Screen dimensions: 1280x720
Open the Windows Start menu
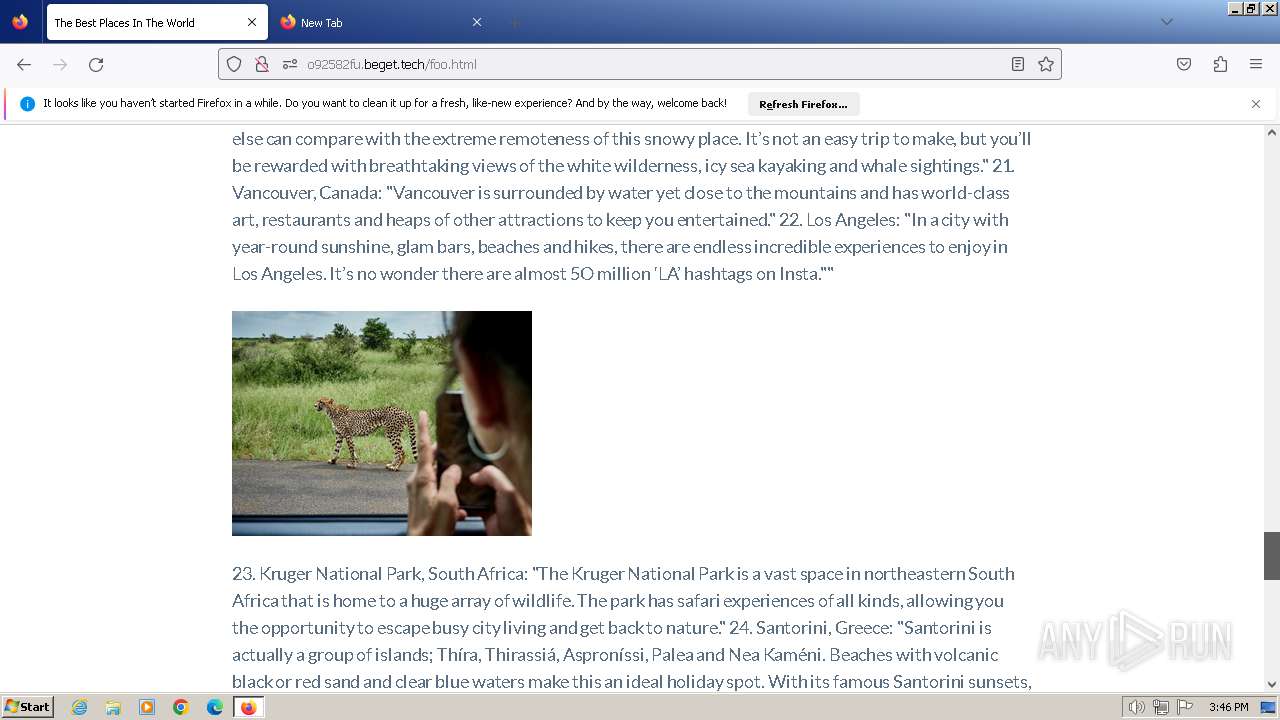coord(28,707)
